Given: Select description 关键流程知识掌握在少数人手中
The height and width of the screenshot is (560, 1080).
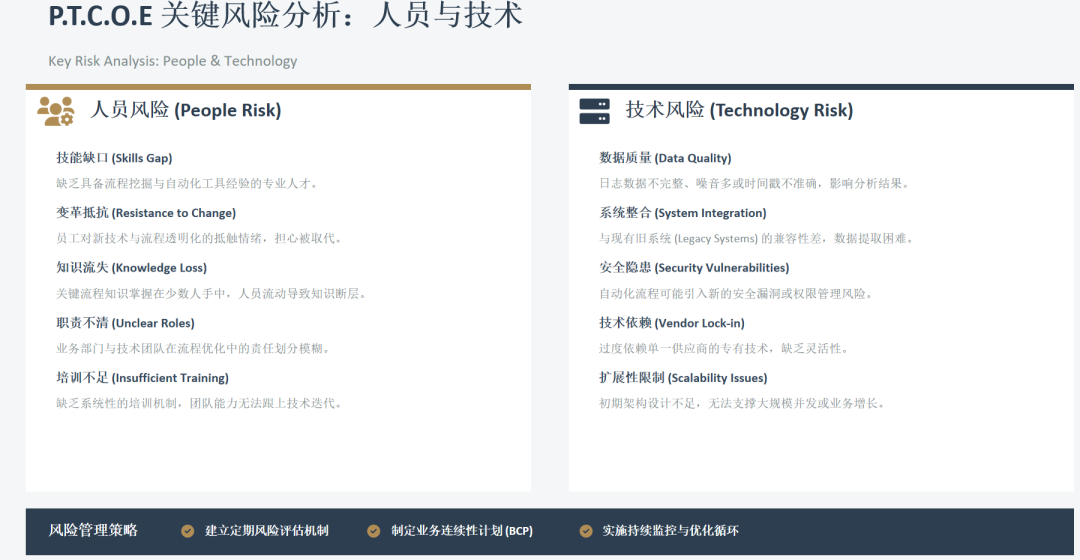Looking at the screenshot, I should click(x=141, y=293).
